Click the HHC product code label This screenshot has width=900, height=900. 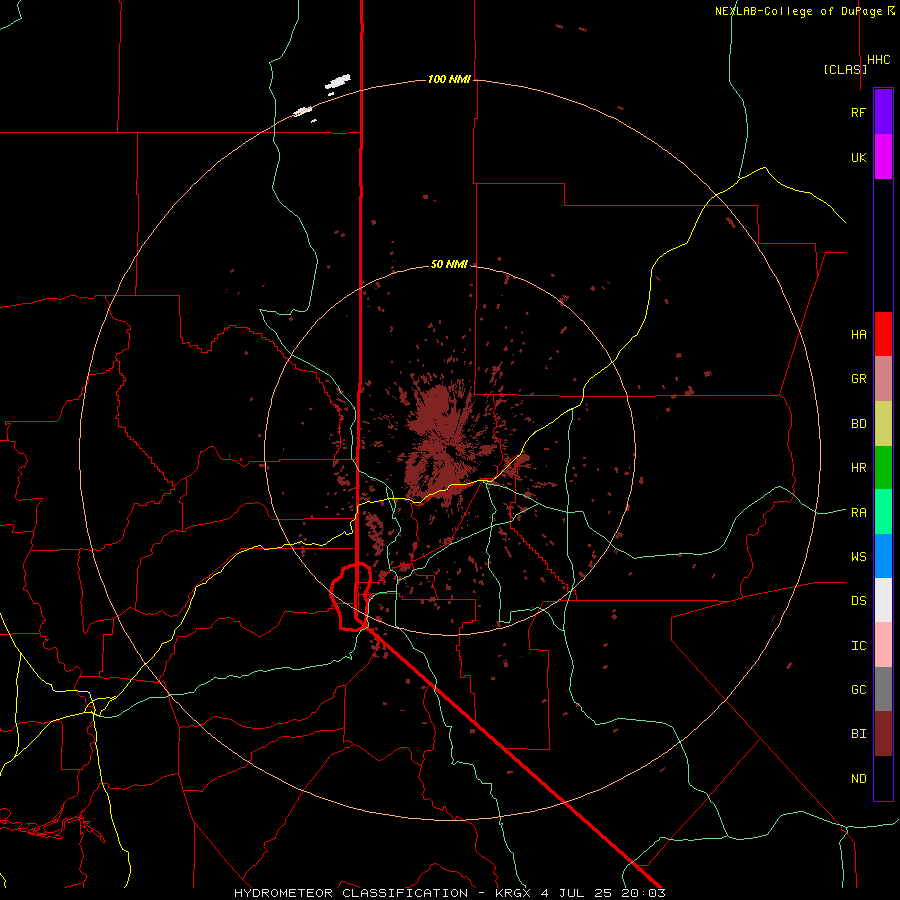coord(878,60)
